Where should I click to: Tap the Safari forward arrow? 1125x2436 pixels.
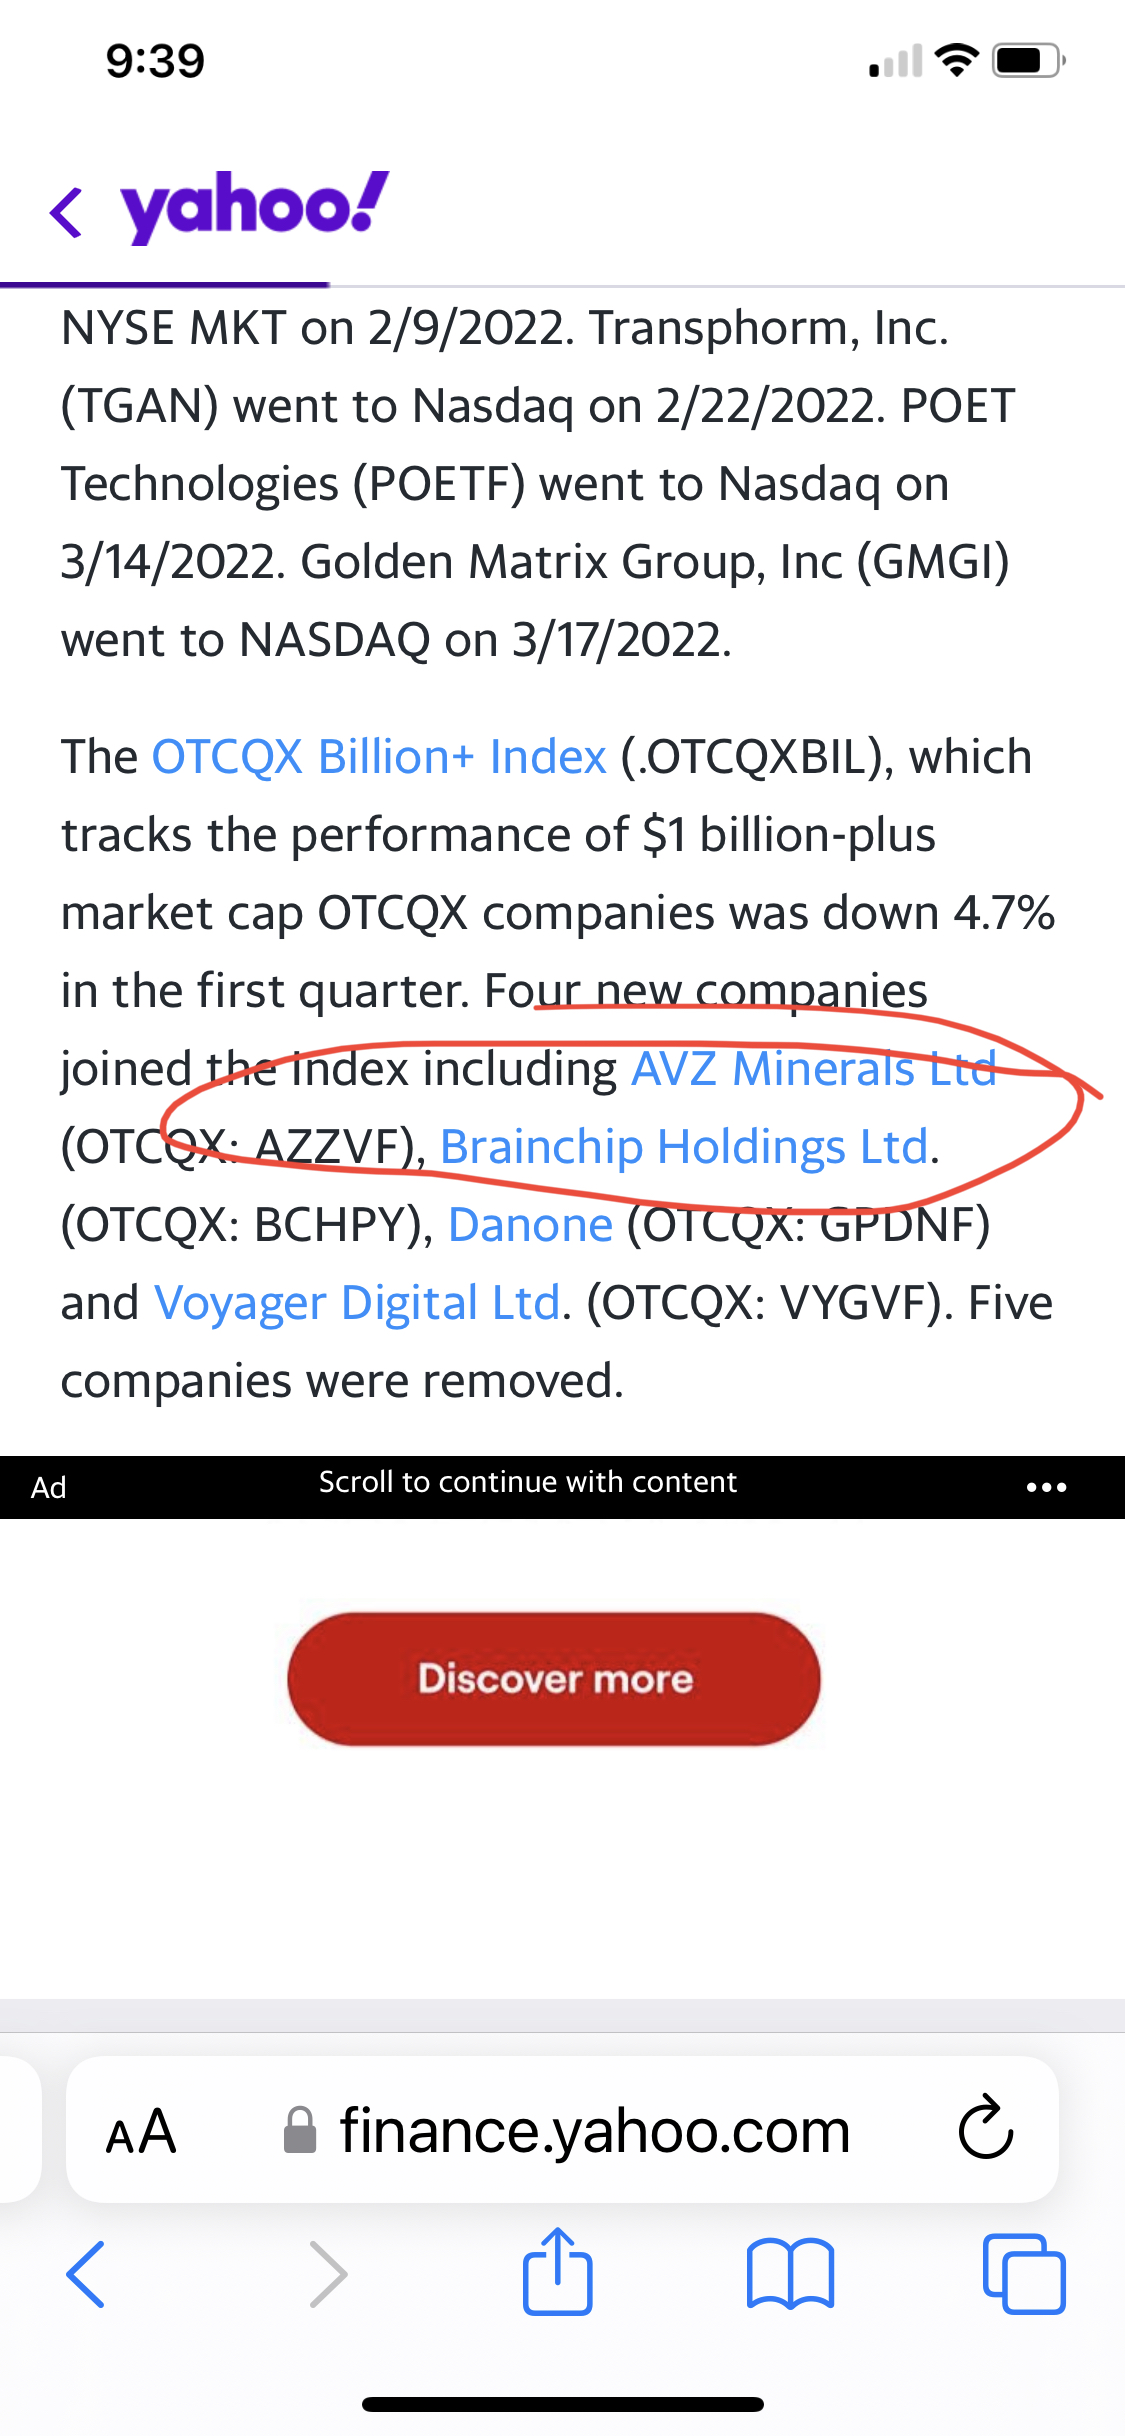coord(328,2274)
